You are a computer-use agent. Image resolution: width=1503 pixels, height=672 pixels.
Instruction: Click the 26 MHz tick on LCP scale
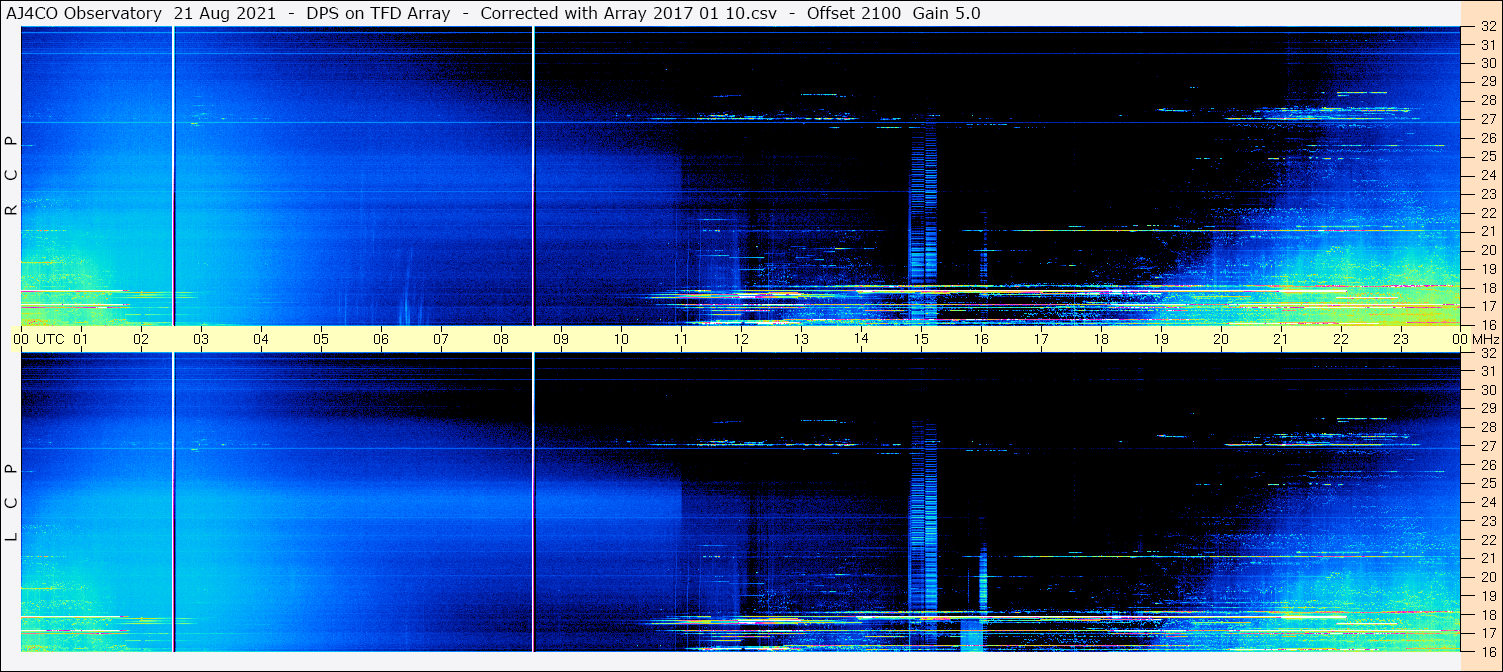[x=1487, y=465]
